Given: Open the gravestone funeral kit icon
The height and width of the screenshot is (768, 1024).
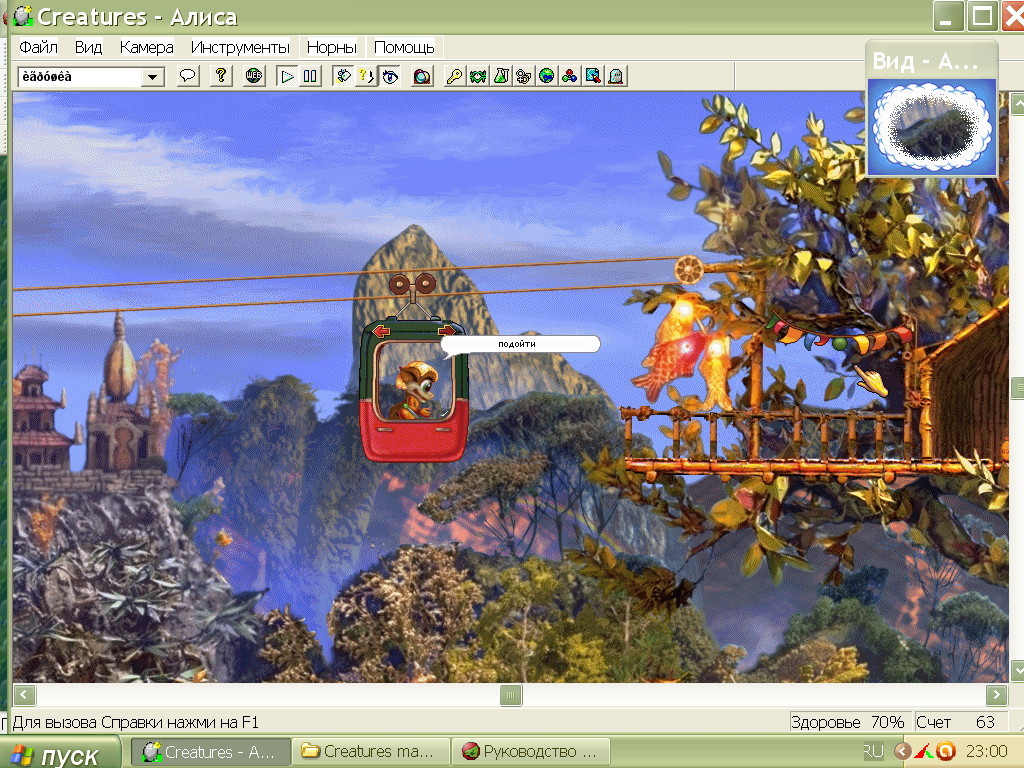Looking at the screenshot, I should click(x=616, y=76).
